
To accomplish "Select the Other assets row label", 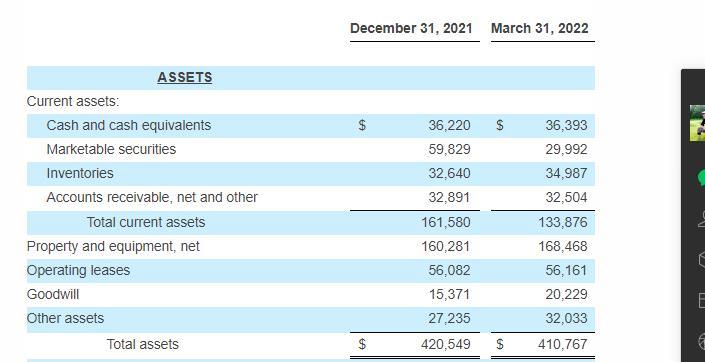I will click(x=65, y=318).
